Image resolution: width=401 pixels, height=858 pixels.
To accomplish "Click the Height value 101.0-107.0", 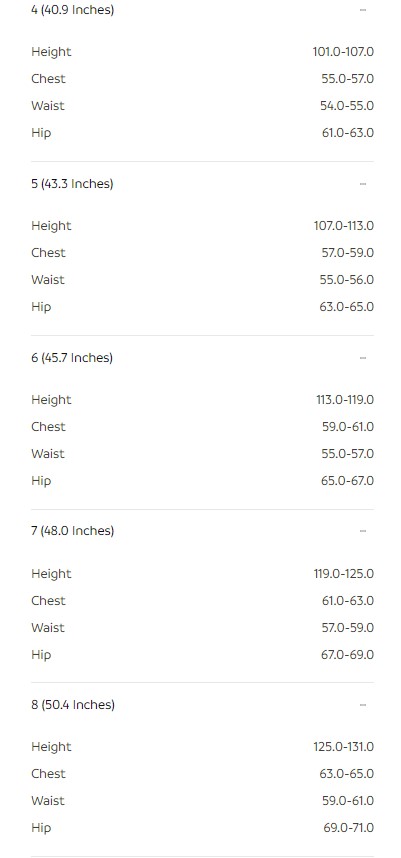I will tap(343, 52).
